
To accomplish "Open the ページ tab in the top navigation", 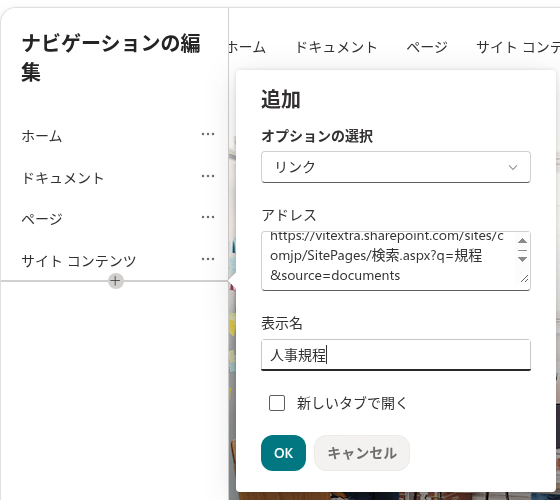I will [427, 47].
